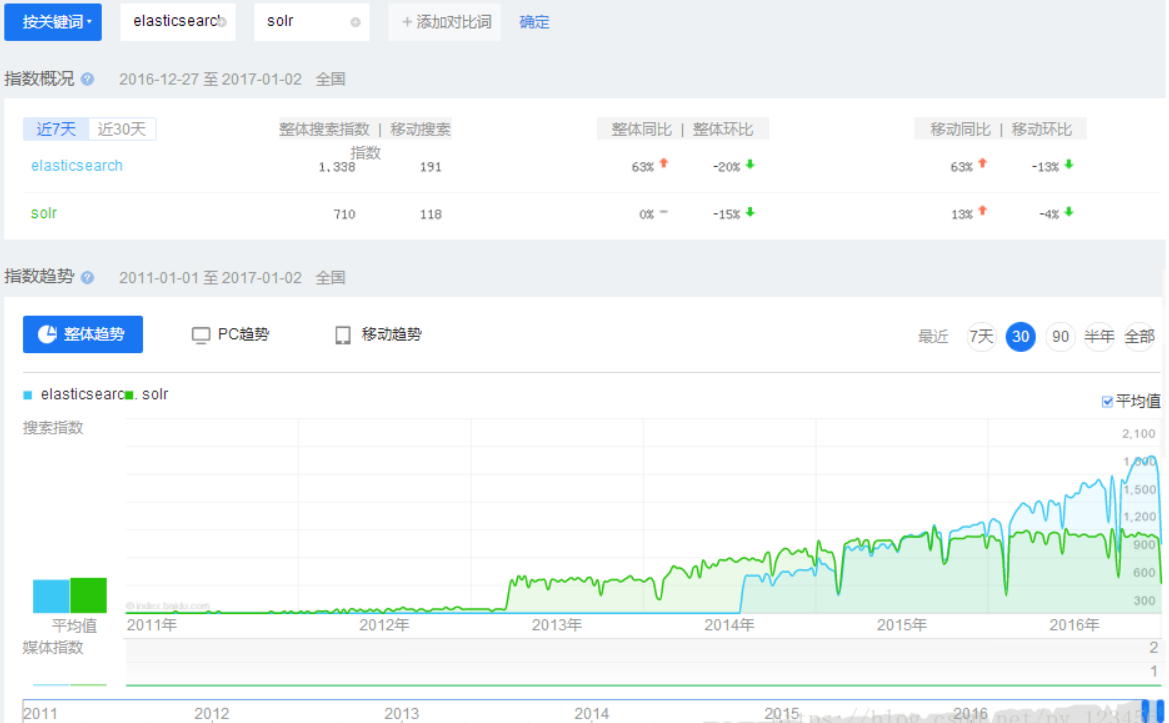Viewport: 1169px width, 723px height.
Task: Remove the elasticsearch keyword chip
Action: tap(221, 22)
